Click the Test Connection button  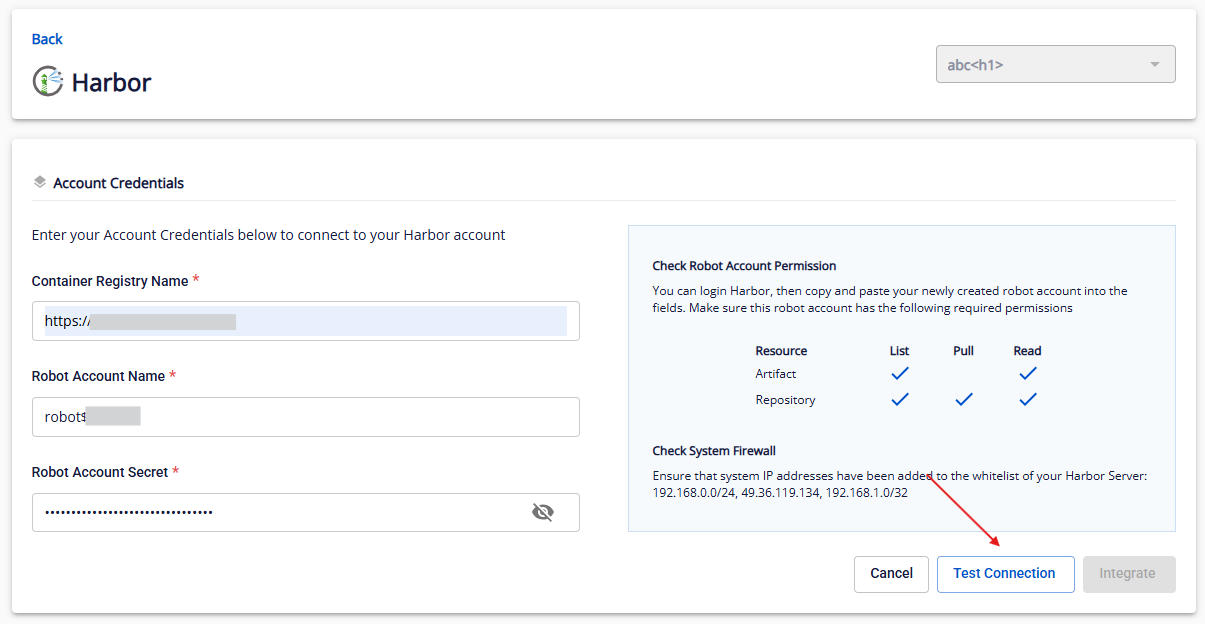(x=1004, y=574)
